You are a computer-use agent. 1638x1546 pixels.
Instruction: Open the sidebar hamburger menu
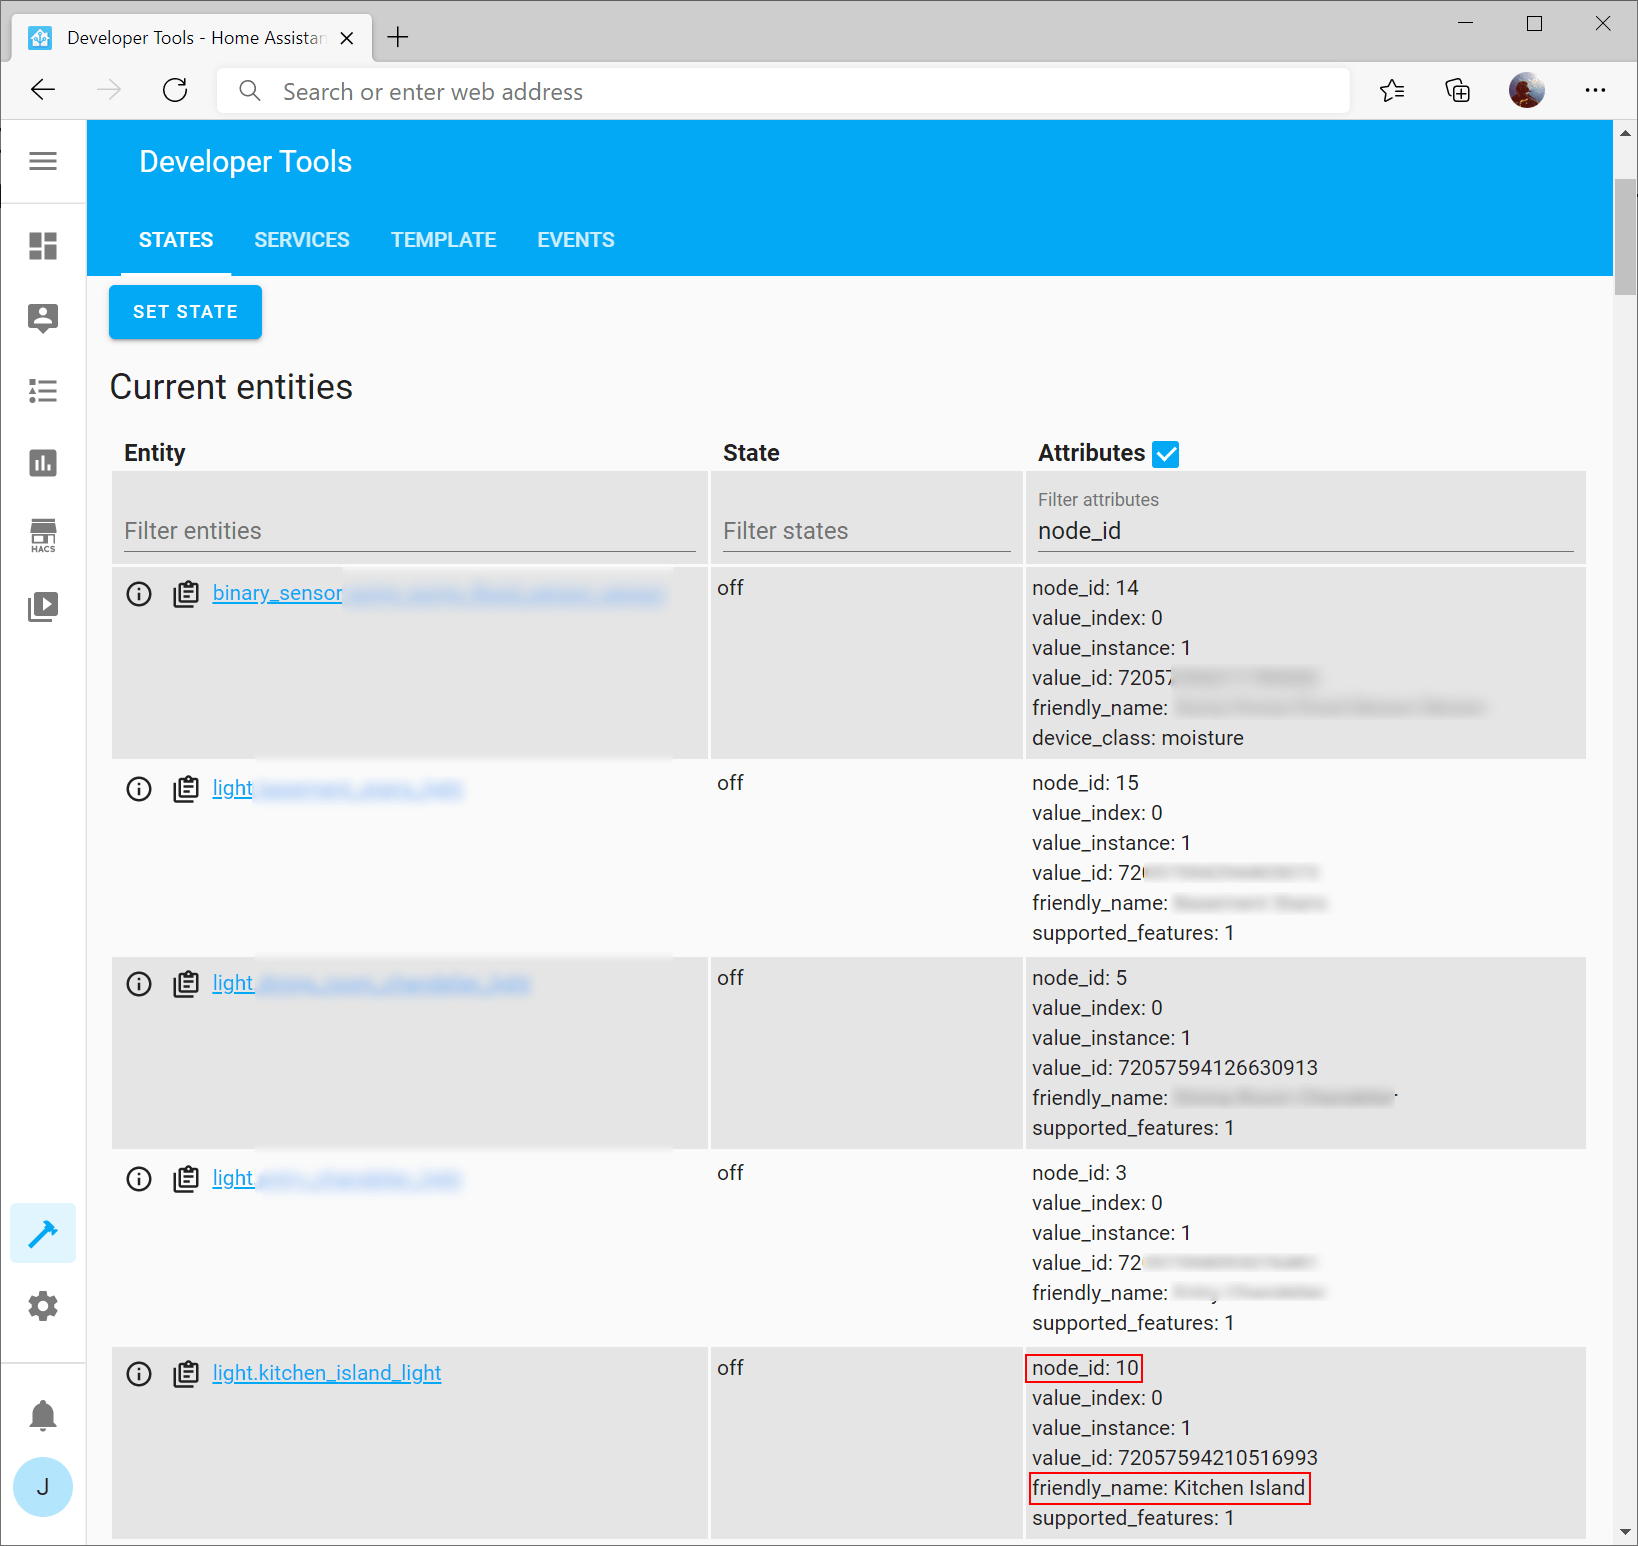pyautogui.click(x=44, y=161)
